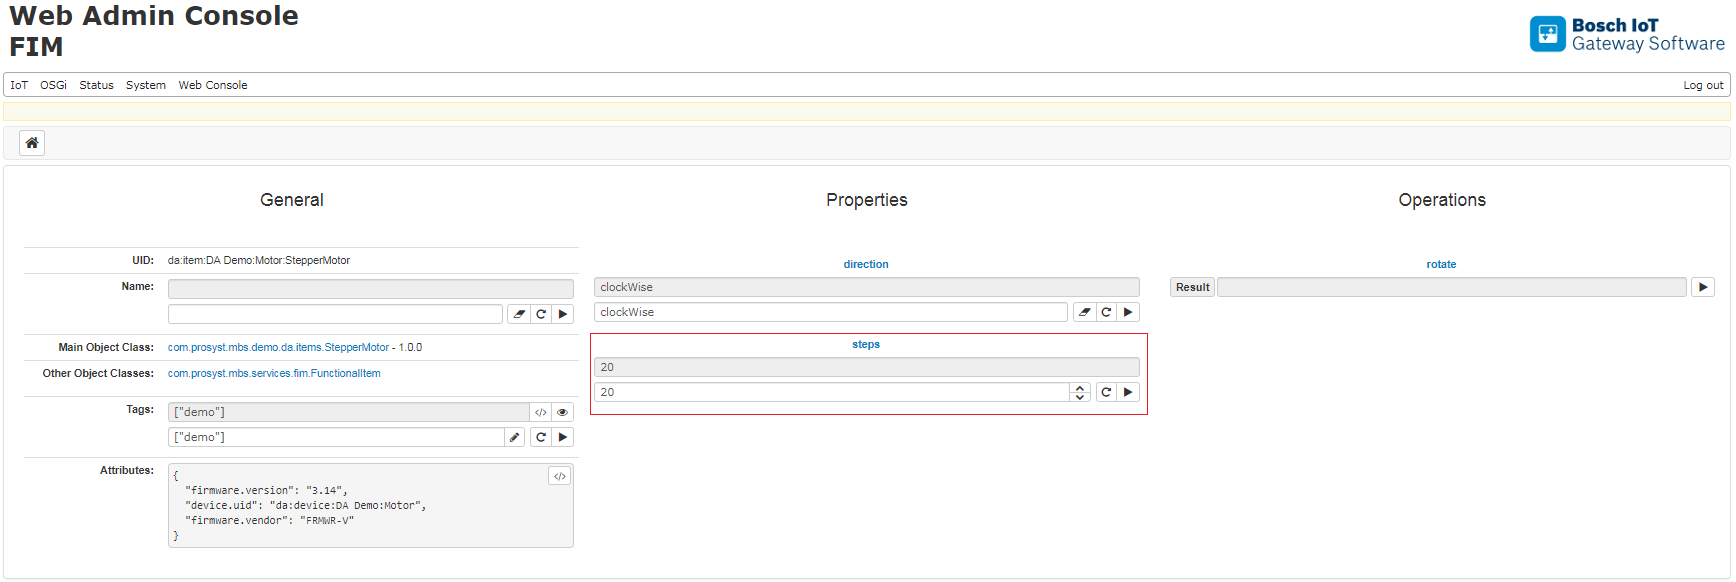1736x582 pixels.
Task: Click the play button next to the rotate Result field
Action: coord(1704,287)
